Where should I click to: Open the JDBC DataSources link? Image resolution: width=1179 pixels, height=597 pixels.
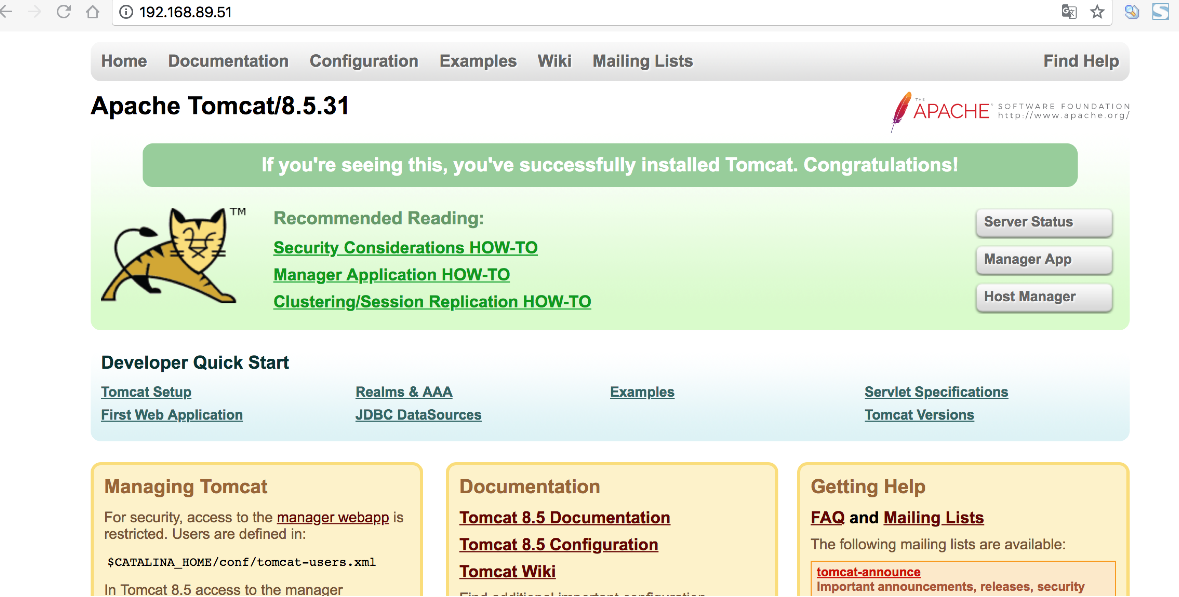coord(418,415)
